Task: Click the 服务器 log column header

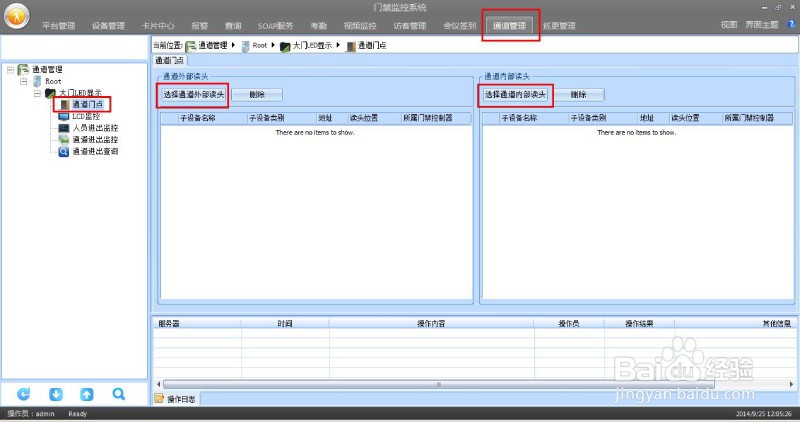Action: (x=197, y=324)
